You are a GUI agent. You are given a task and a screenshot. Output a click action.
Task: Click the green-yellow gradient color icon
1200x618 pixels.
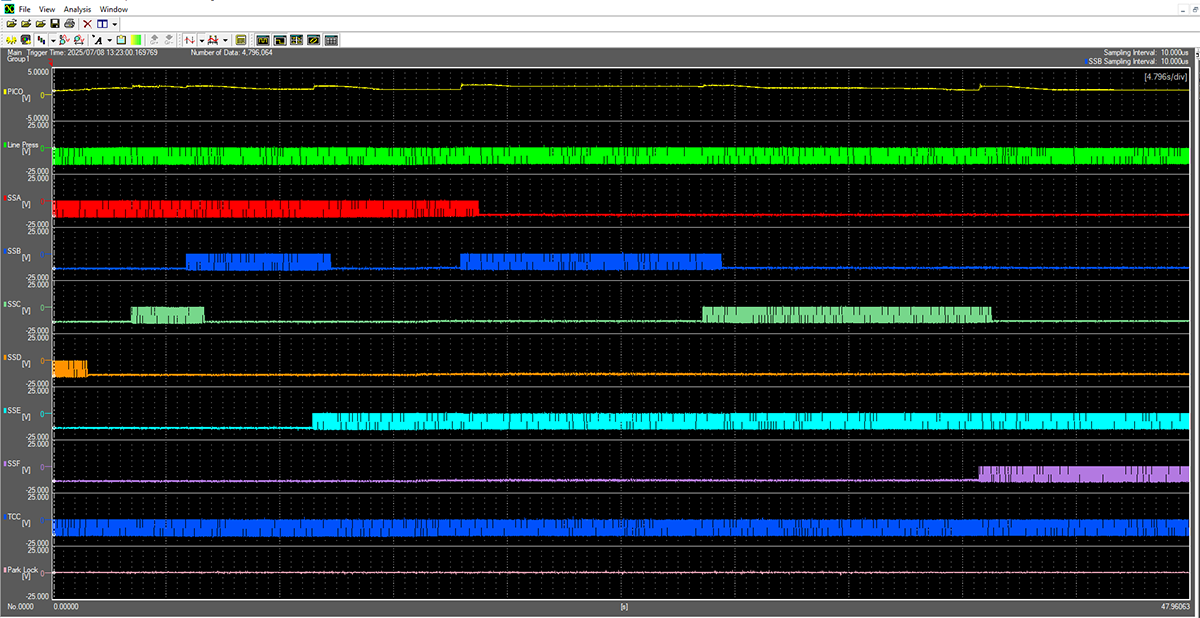(134, 40)
